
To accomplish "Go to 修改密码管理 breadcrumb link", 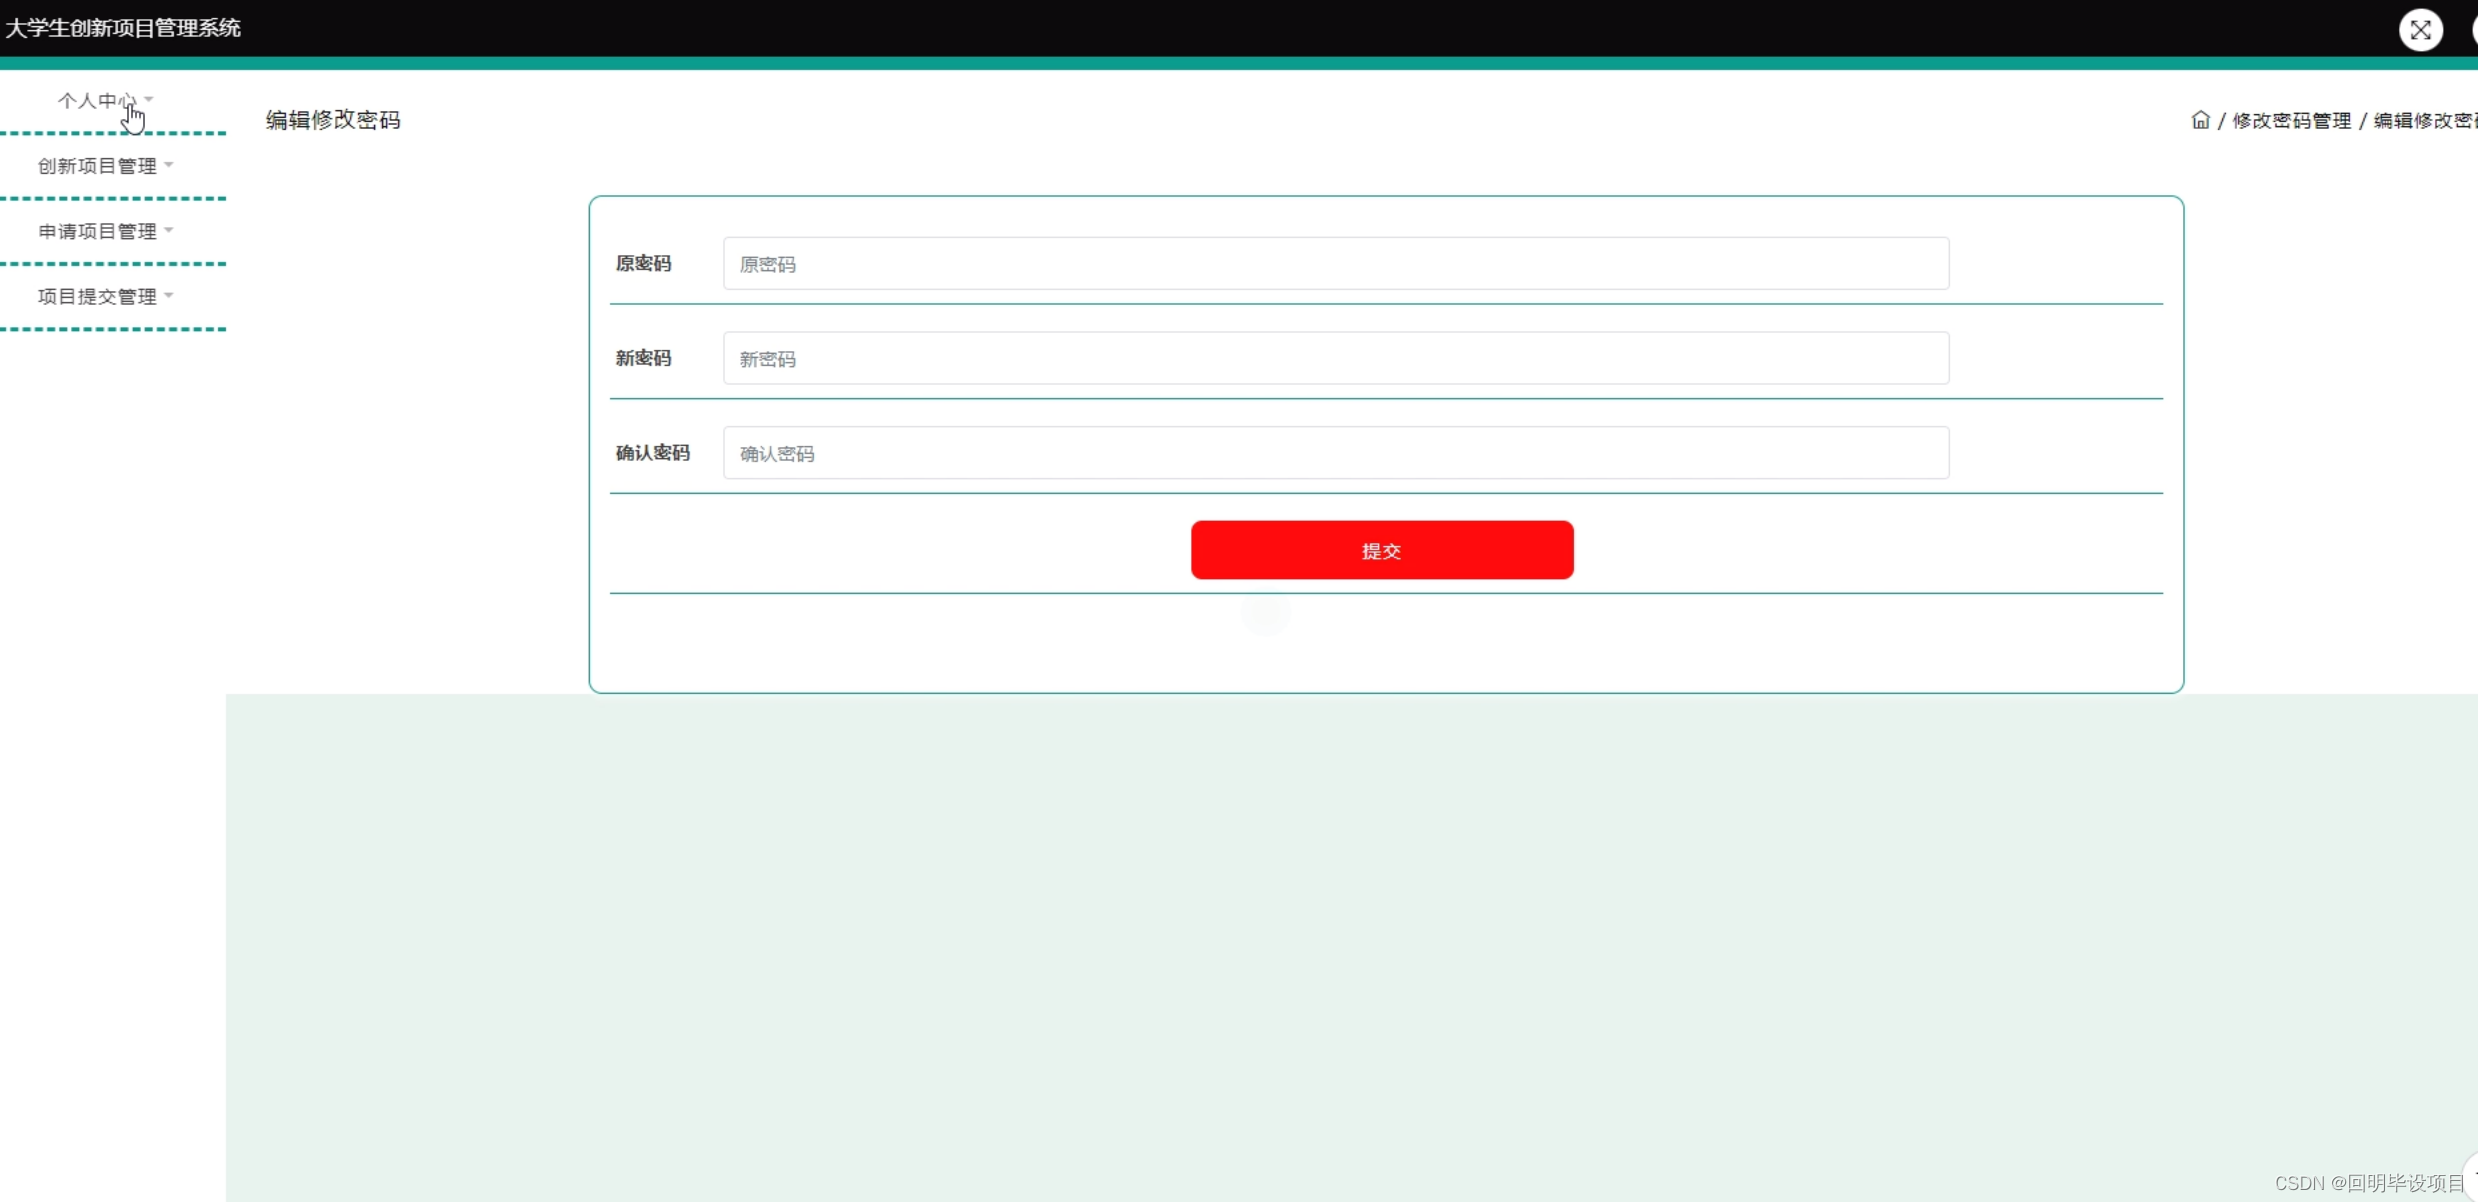I will click(2291, 121).
